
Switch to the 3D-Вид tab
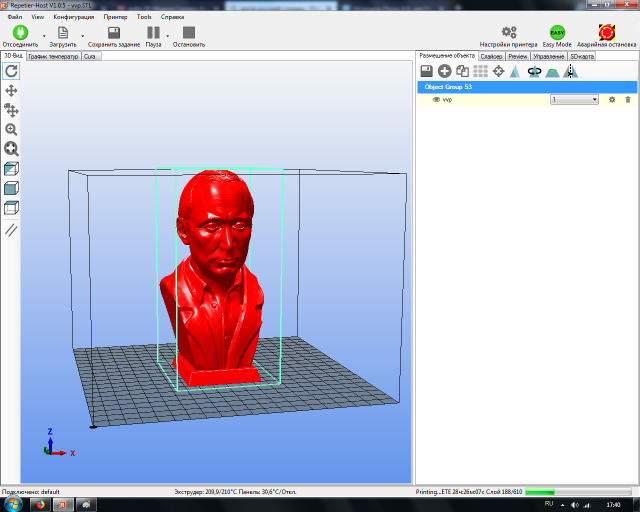pyautogui.click(x=13, y=56)
